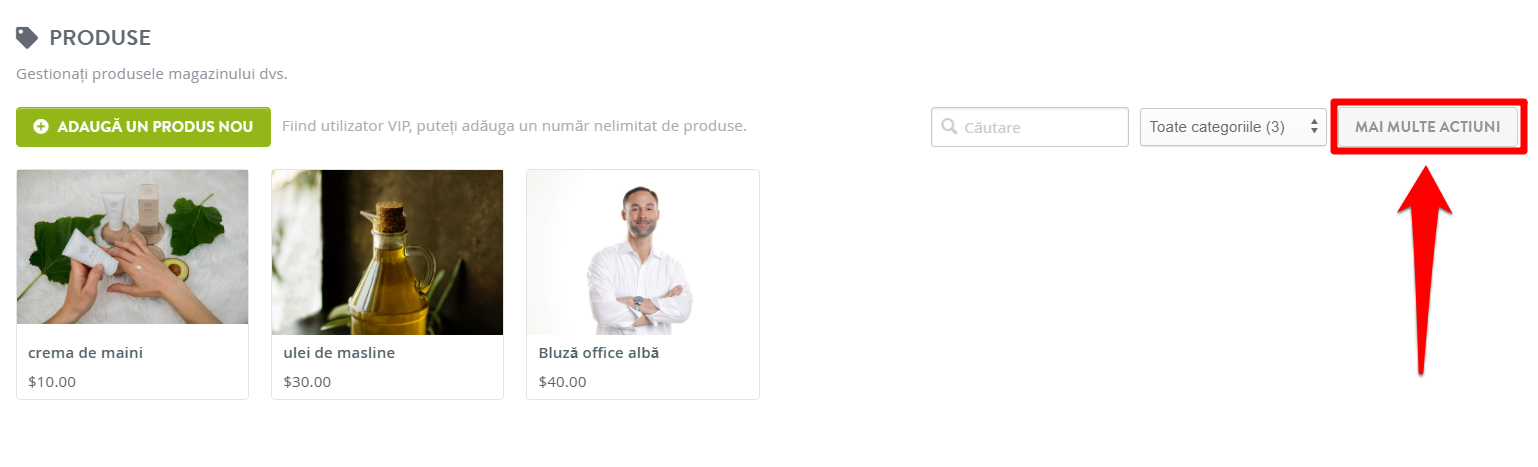Click the tag icon beside PRODUSE heading
Viewport: 1538px width, 467px height.
27,38
